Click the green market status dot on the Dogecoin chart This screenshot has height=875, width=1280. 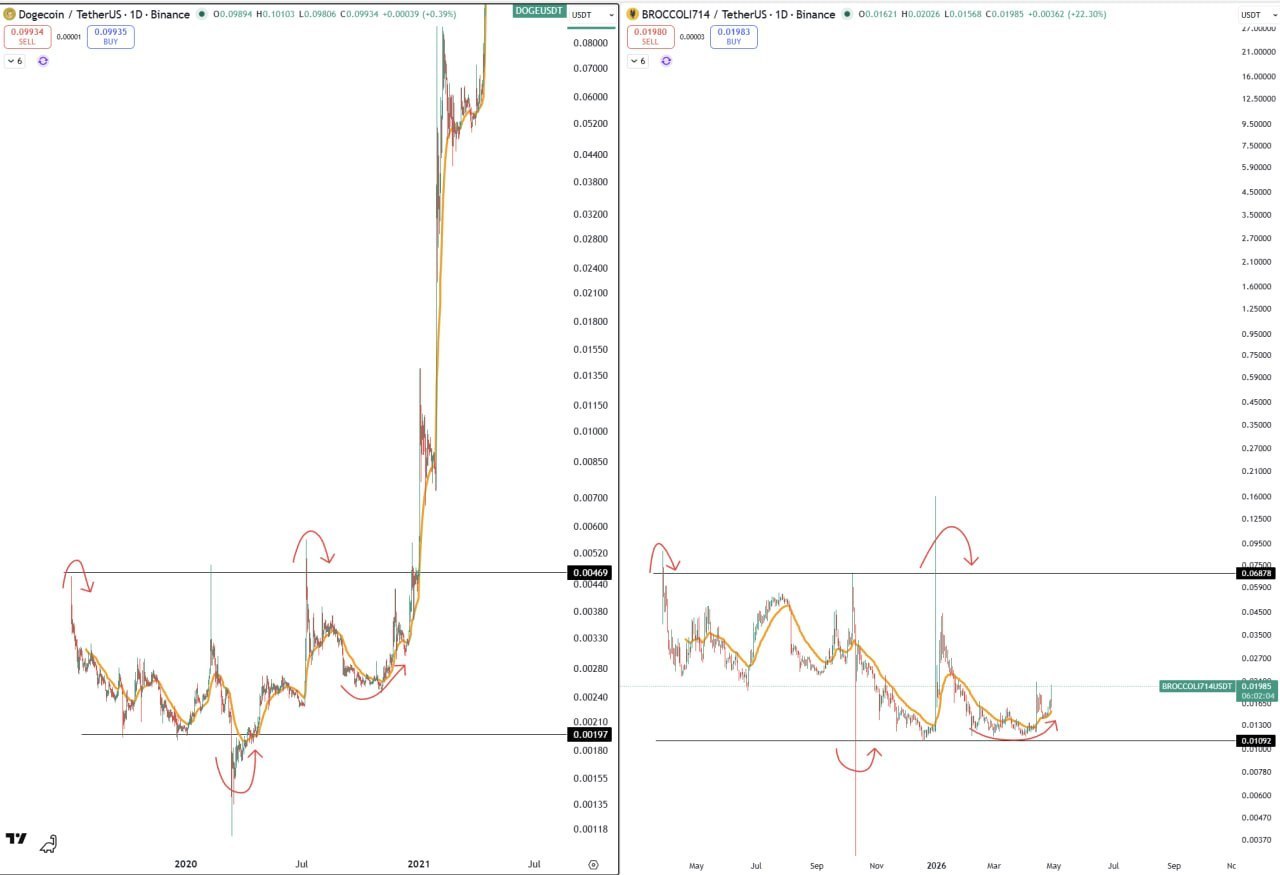click(202, 14)
